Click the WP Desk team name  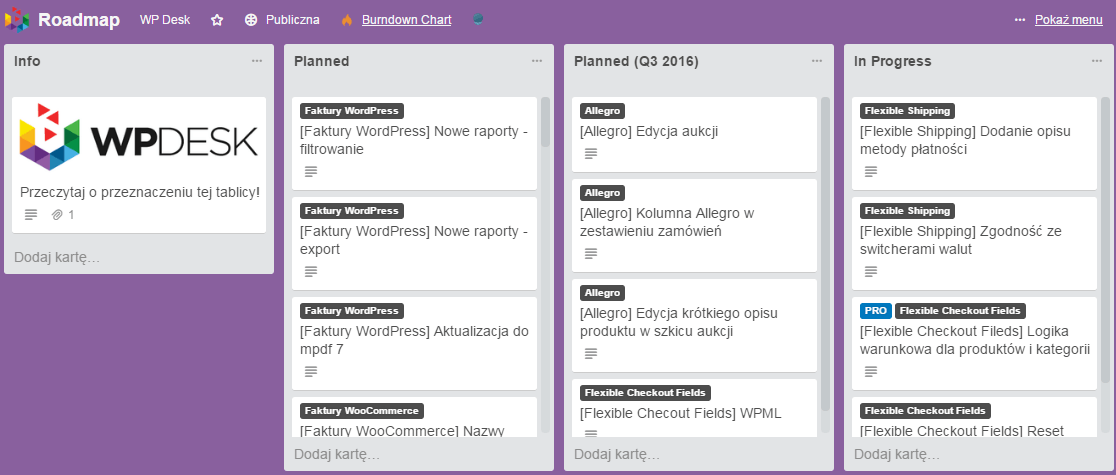tap(165, 20)
